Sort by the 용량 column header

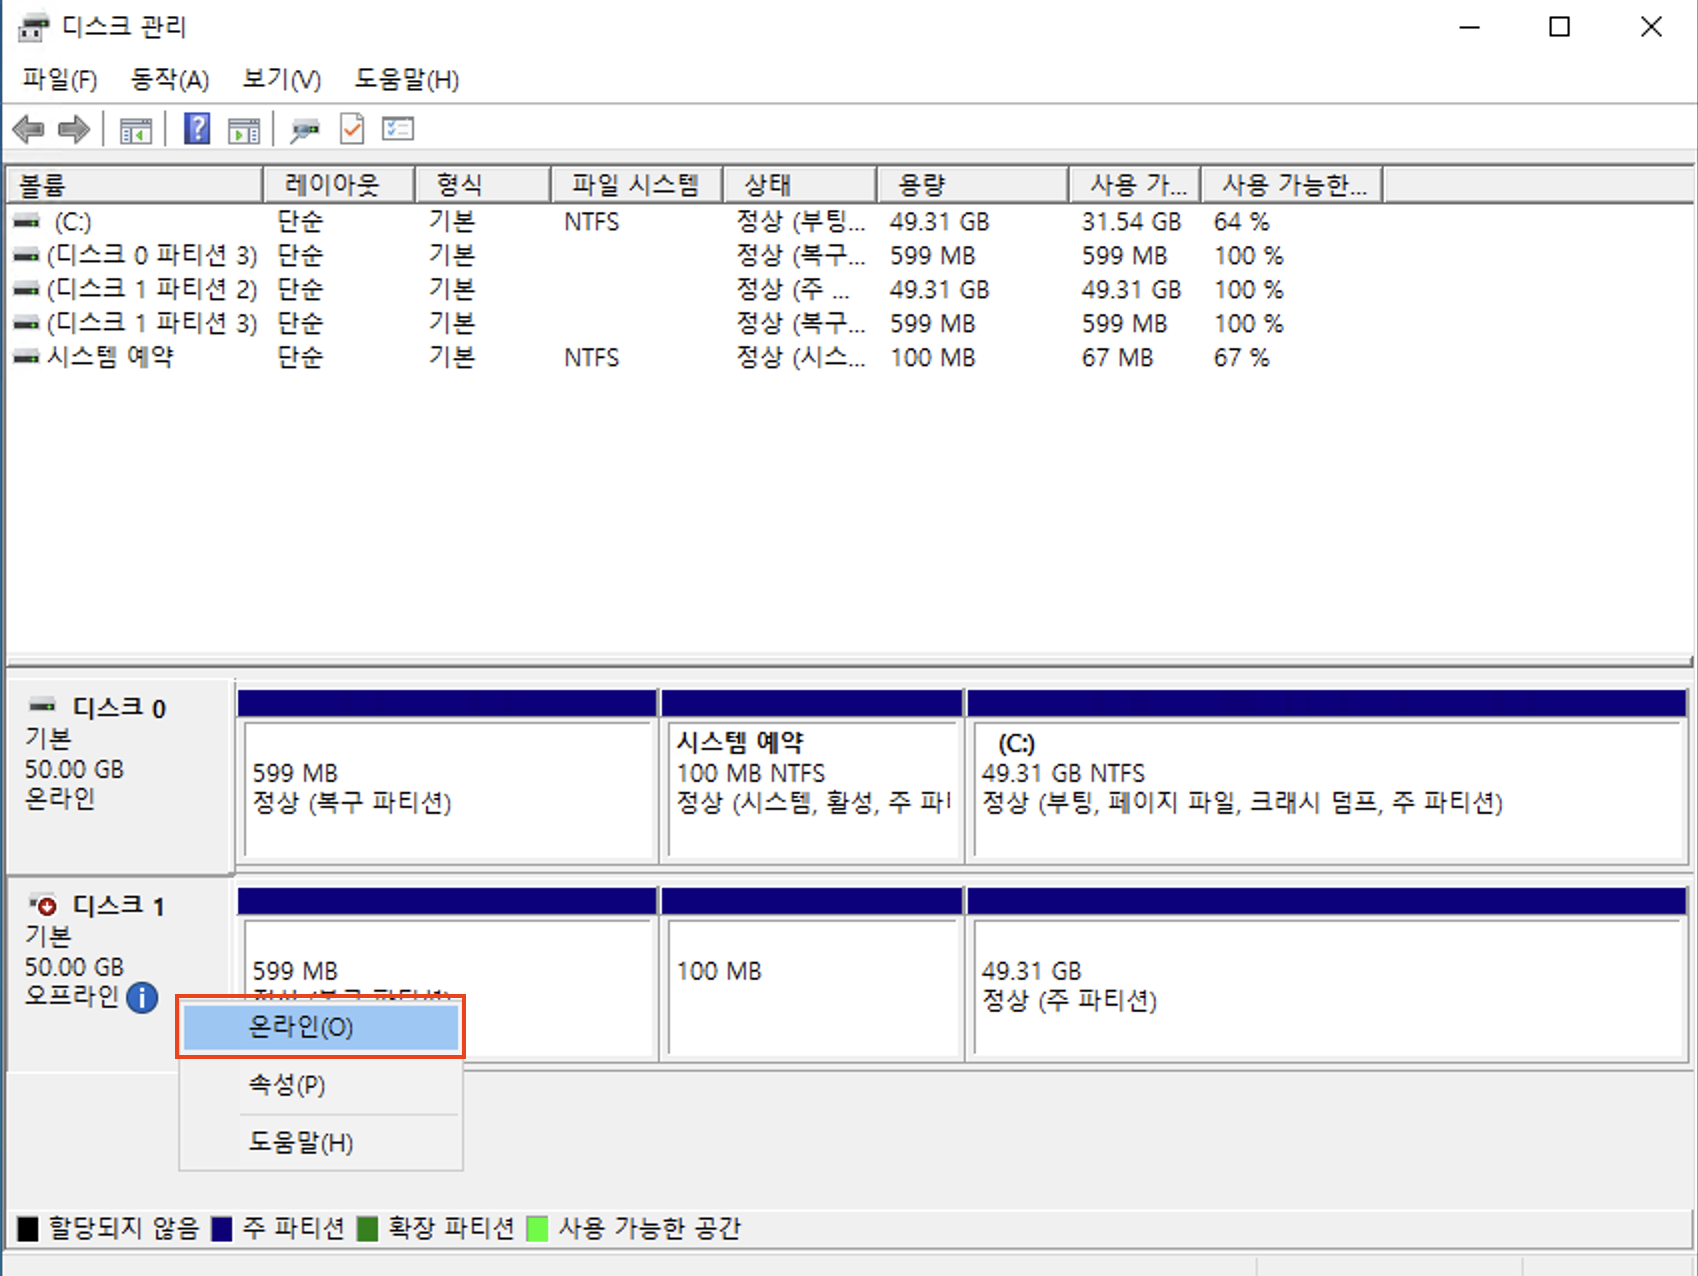[973, 184]
